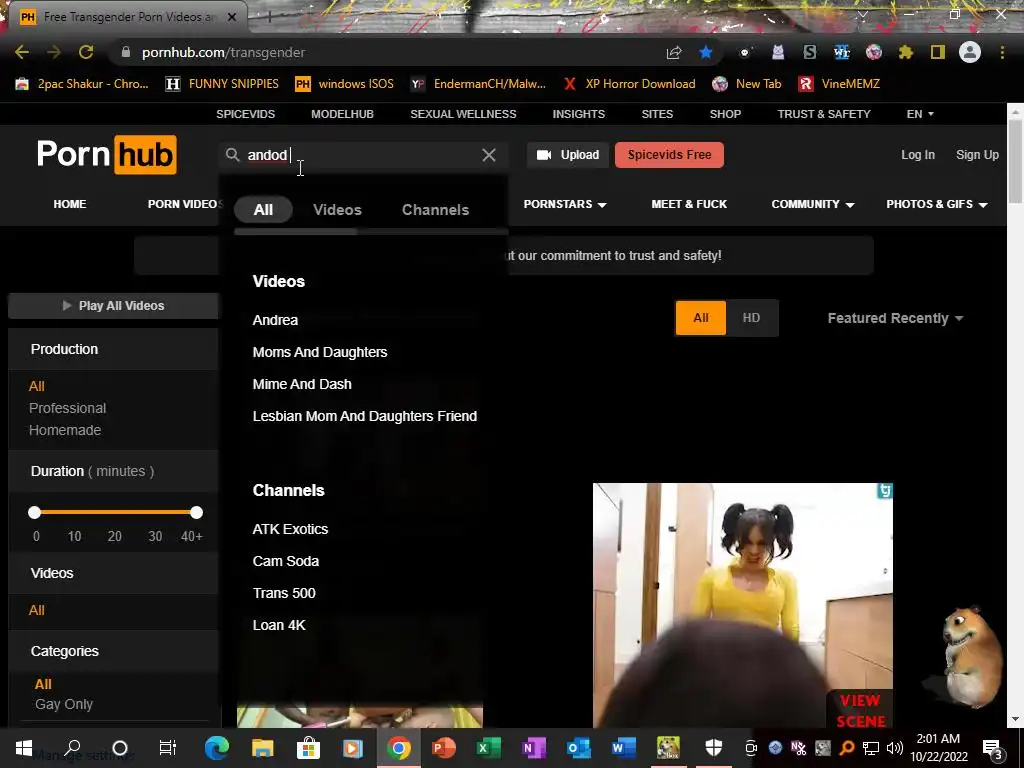Click the browser address bar URL
Viewport: 1024px width, 768px height.
coord(223,52)
